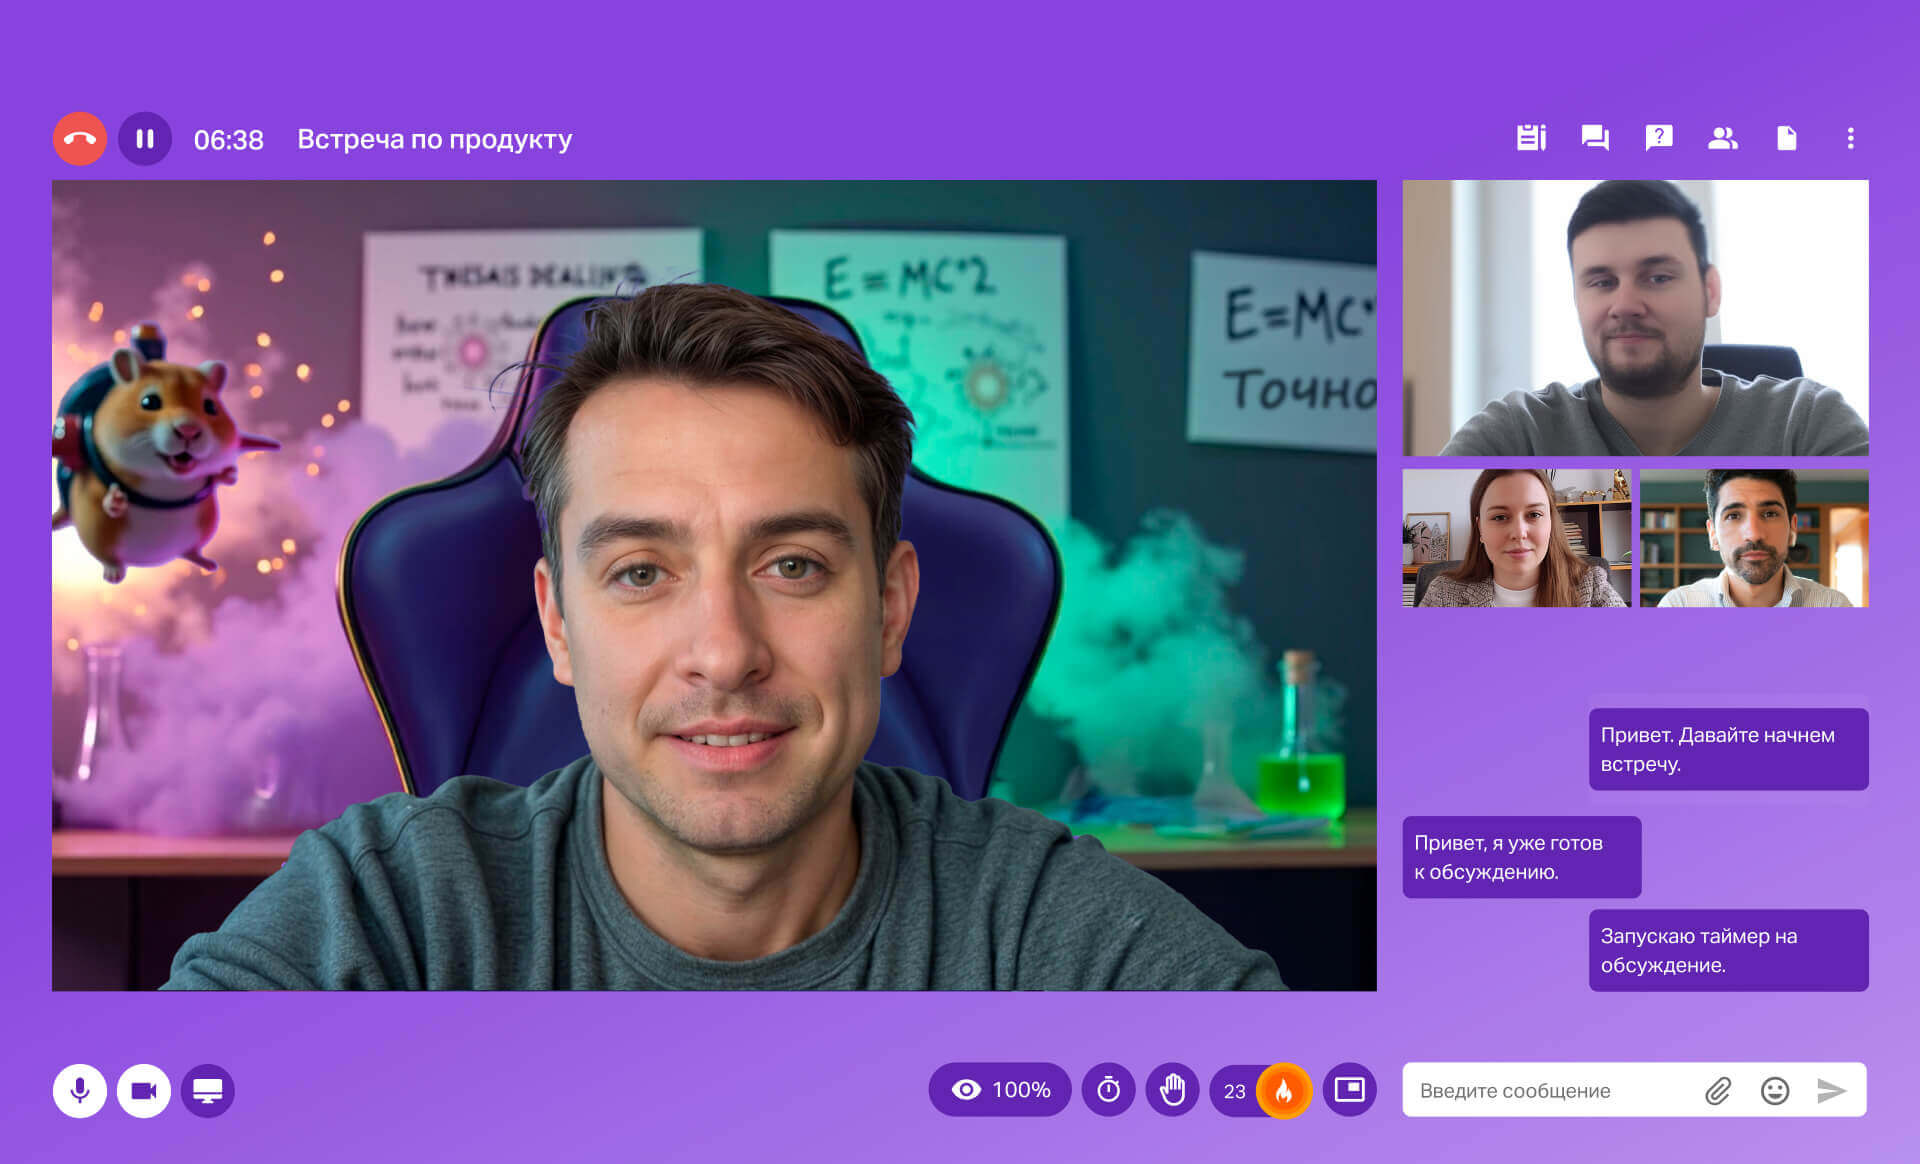1920x1164 pixels.
Task: Send a fire reaction
Action: [x=1284, y=1090]
